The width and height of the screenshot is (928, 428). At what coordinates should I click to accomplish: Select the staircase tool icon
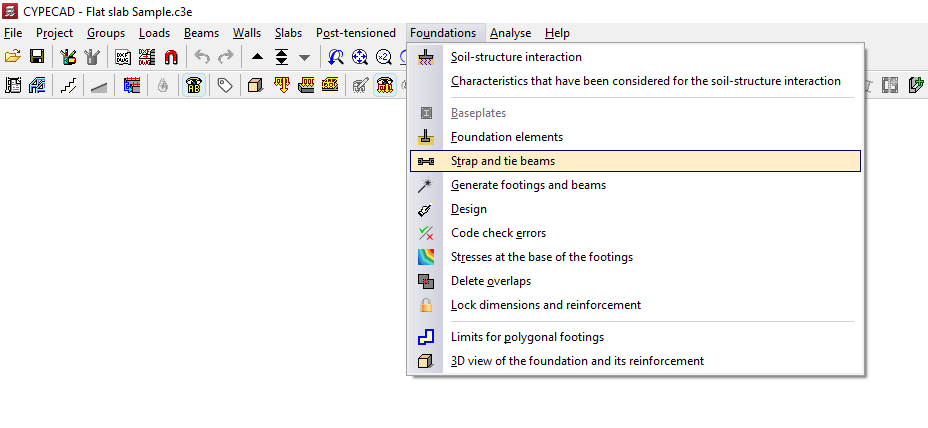click(x=68, y=85)
